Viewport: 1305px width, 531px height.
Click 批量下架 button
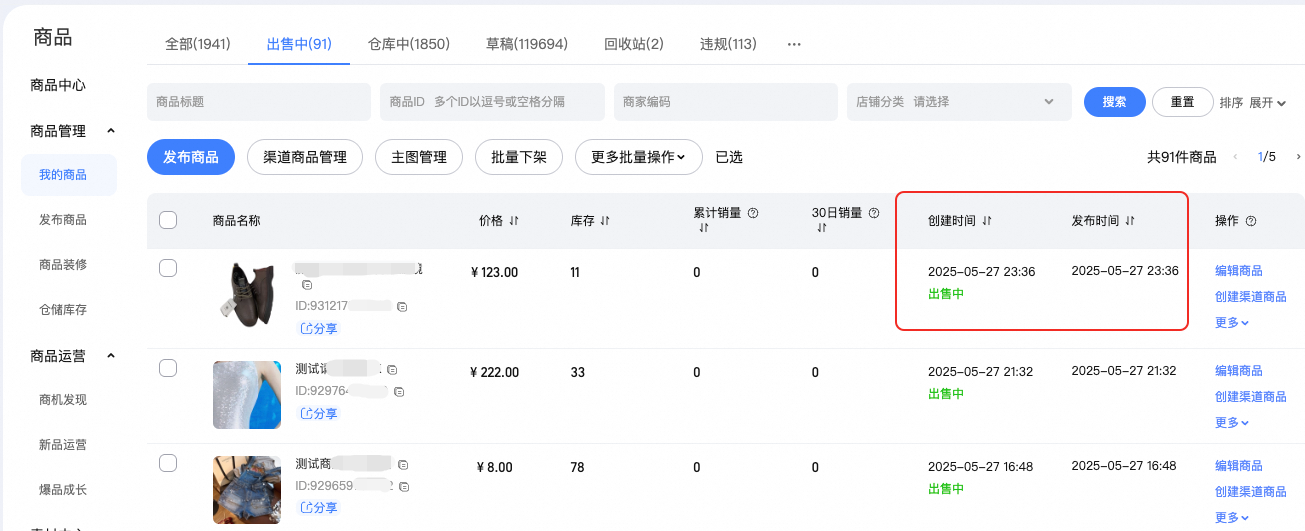519,157
